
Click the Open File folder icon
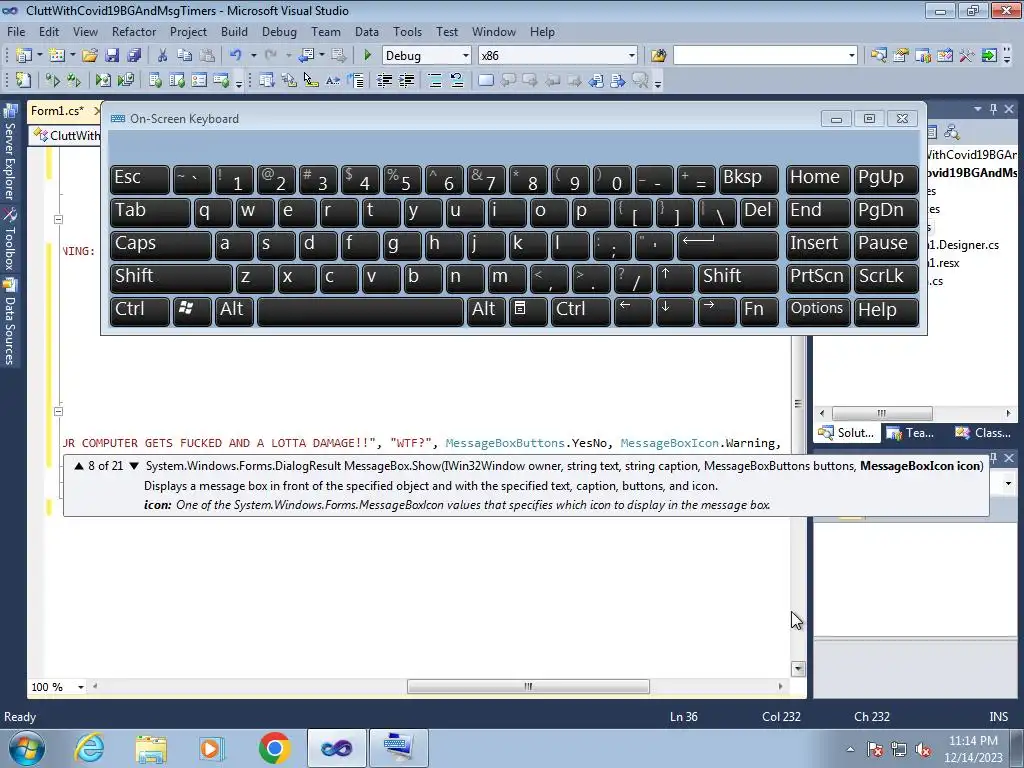click(89, 56)
